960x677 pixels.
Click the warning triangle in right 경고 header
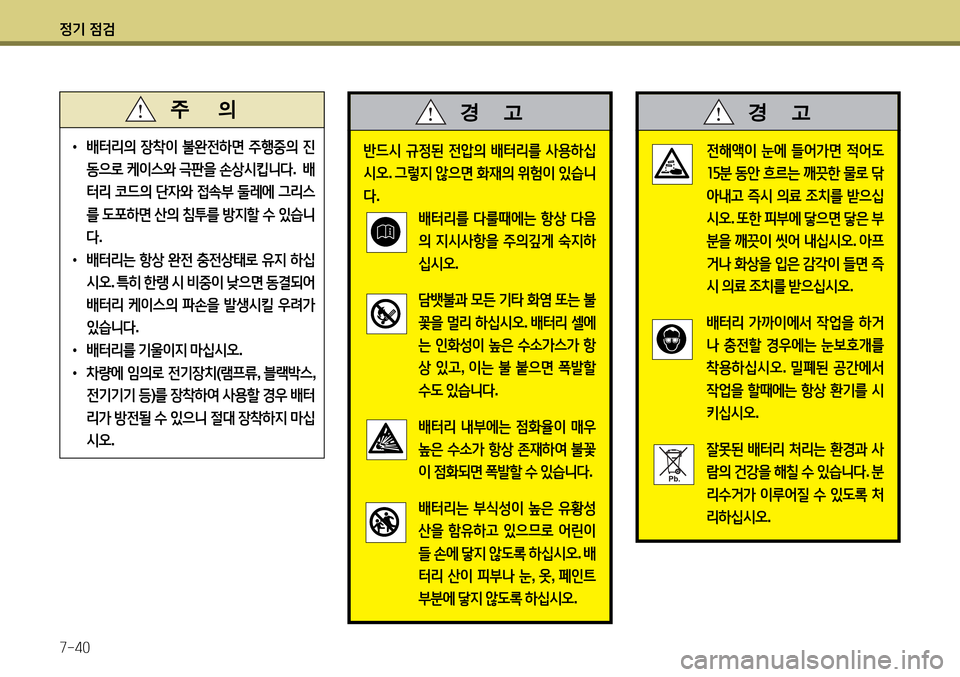click(x=719, y=112)
